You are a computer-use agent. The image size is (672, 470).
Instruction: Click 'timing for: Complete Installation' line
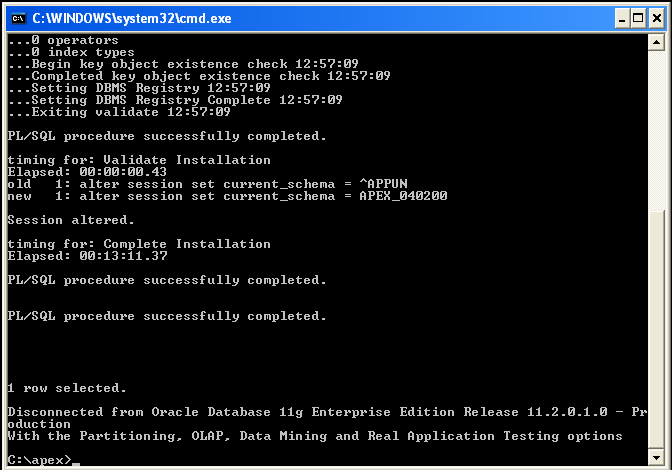139,244
